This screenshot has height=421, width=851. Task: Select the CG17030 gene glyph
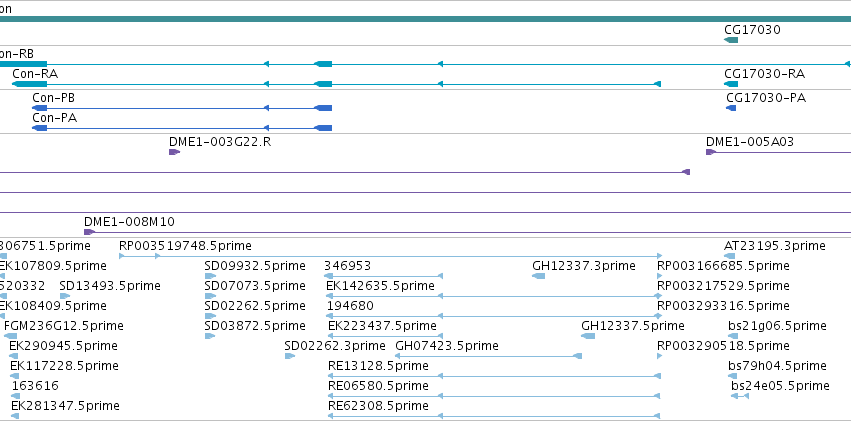coord(731,40)
